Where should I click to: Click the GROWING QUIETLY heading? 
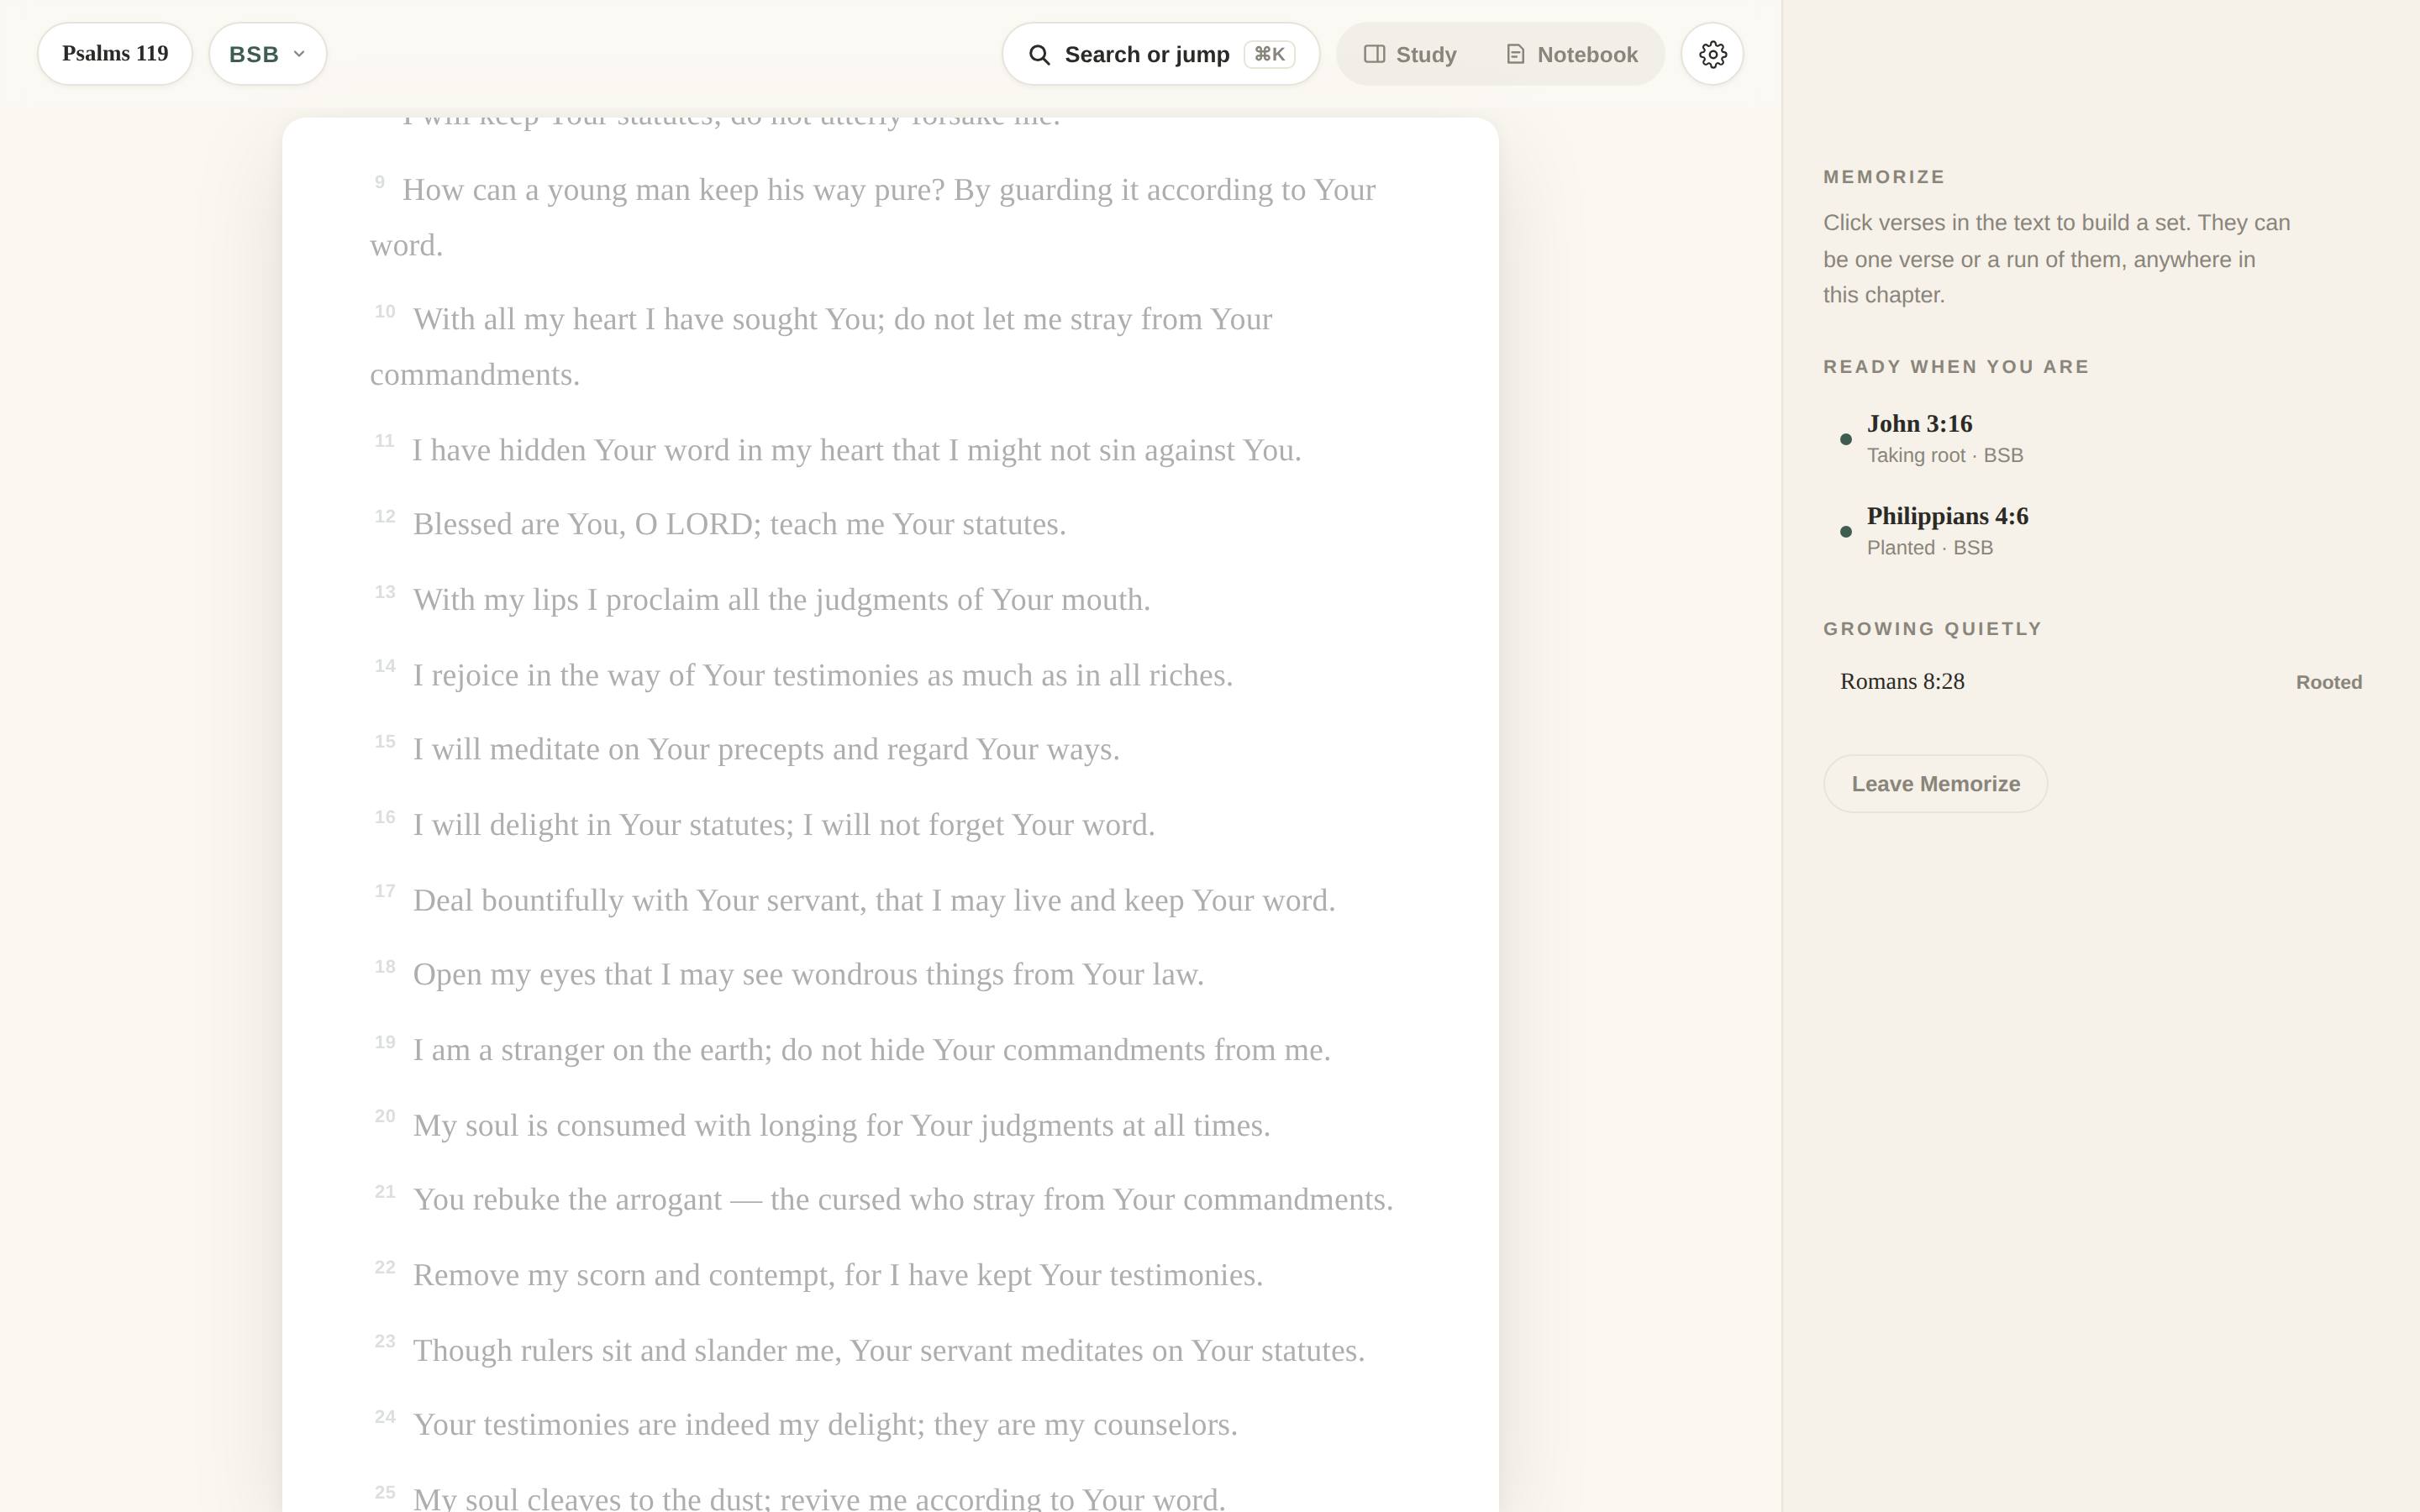click(x=1932, y=629)
